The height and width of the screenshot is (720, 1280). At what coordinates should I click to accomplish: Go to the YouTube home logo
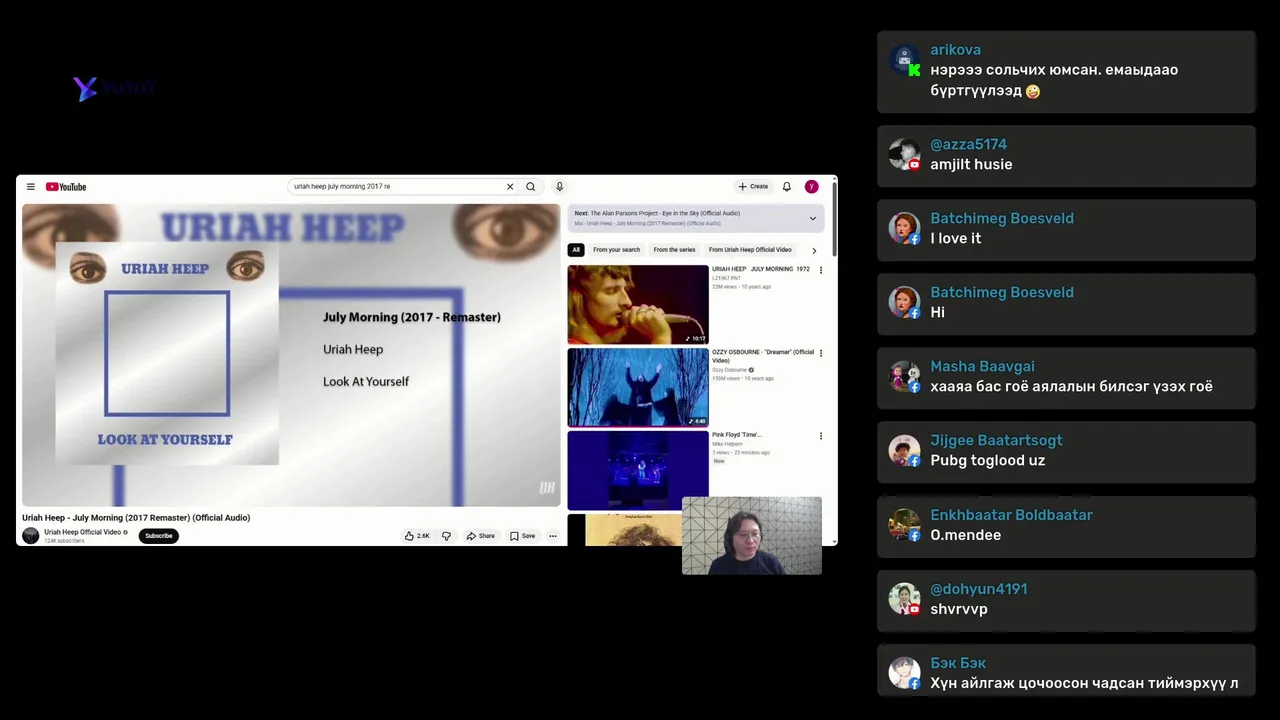tap(66, 187)
